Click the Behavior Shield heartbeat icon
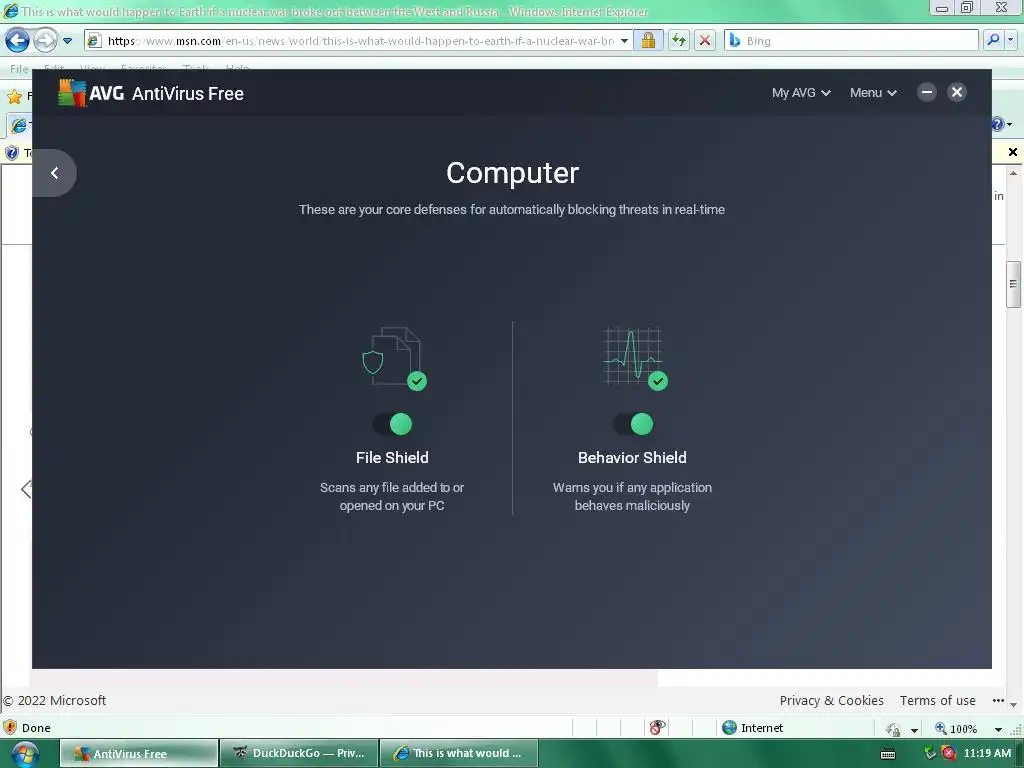This screenshot has height=768, width=1024. (635, 358)
